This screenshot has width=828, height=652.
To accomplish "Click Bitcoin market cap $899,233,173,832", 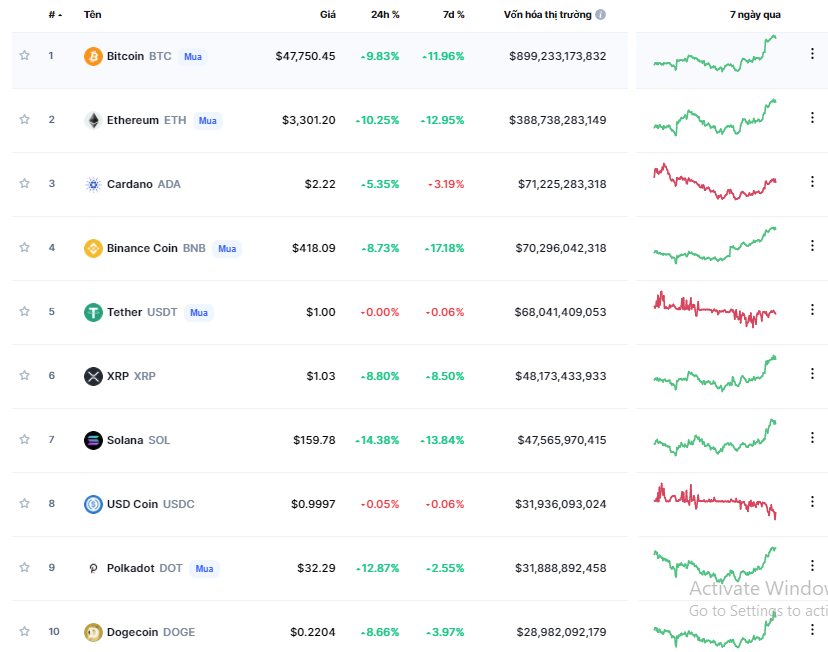I will click(558, 56).
